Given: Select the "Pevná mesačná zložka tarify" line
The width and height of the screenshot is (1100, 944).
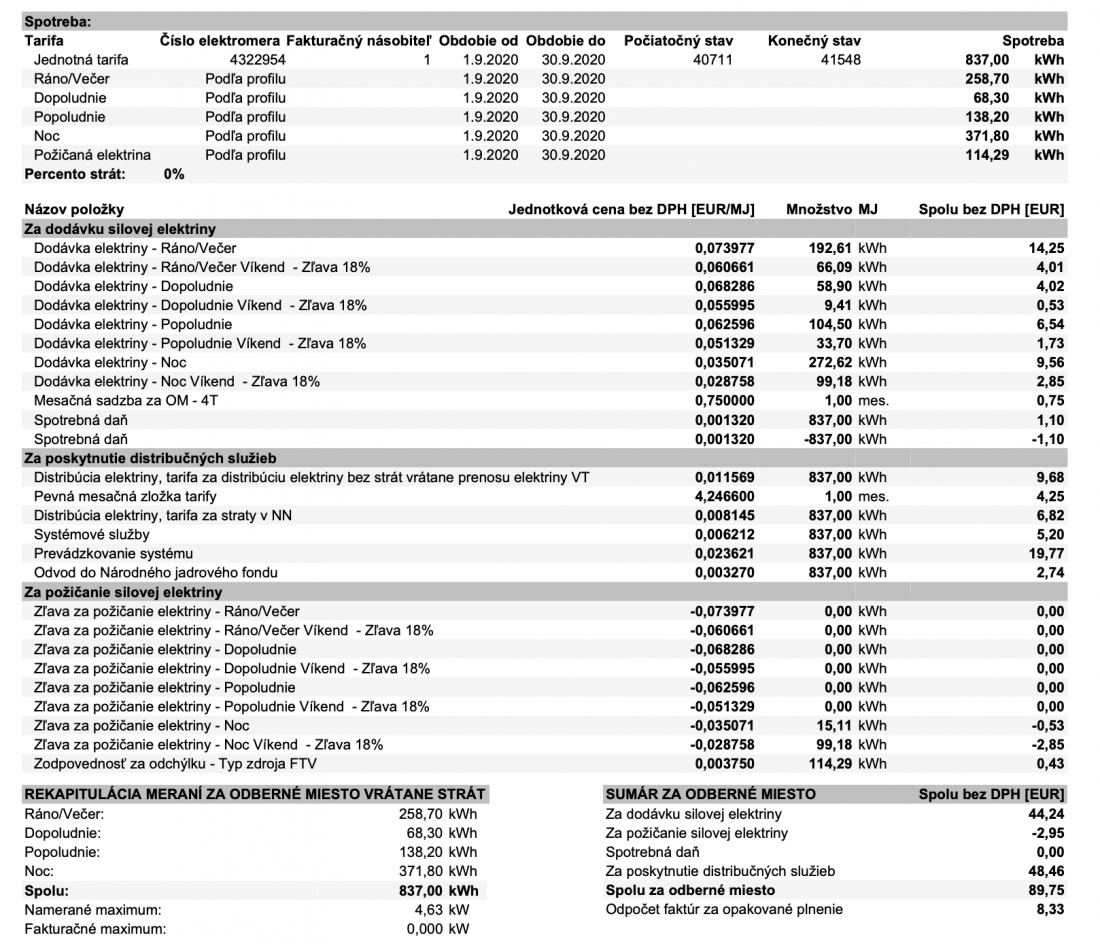Looking at the screenshot, I should pos(125,496).
